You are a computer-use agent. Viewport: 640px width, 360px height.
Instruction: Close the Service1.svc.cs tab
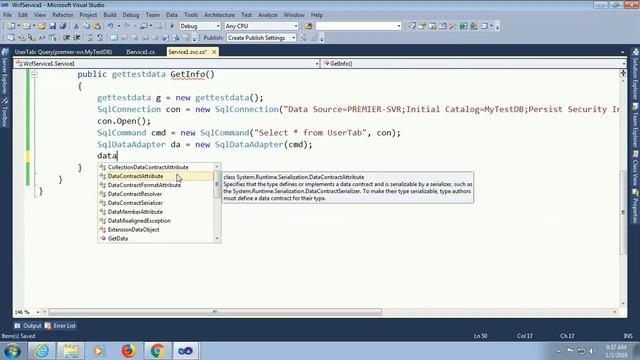click(x=214, y=52)
